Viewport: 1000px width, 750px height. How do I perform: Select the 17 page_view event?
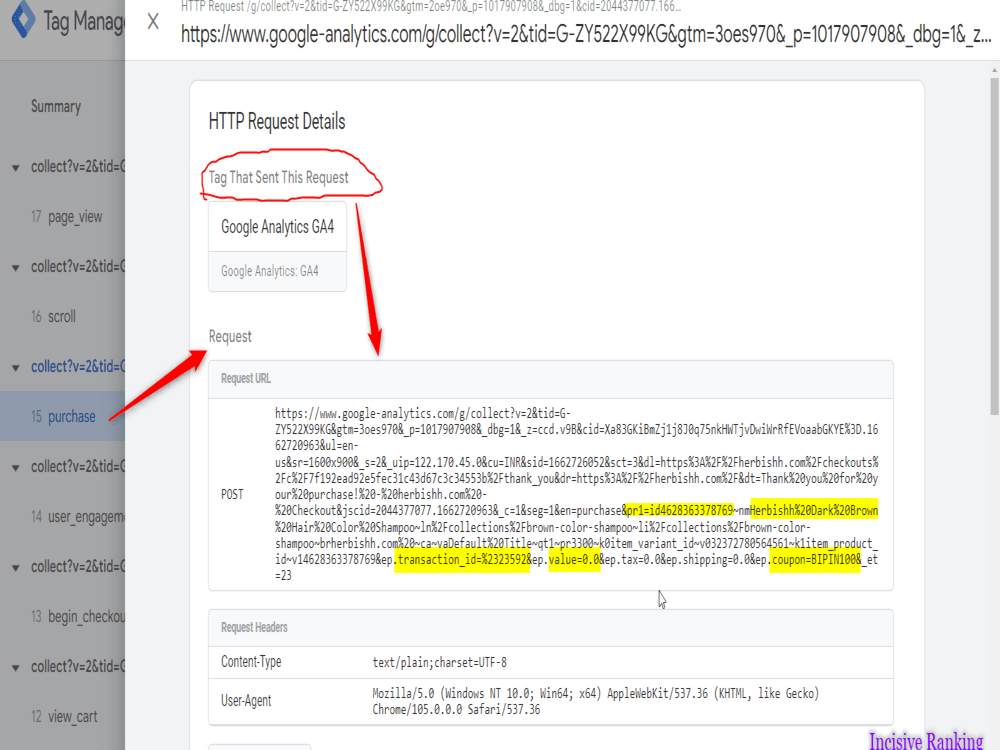pos(66,217)
